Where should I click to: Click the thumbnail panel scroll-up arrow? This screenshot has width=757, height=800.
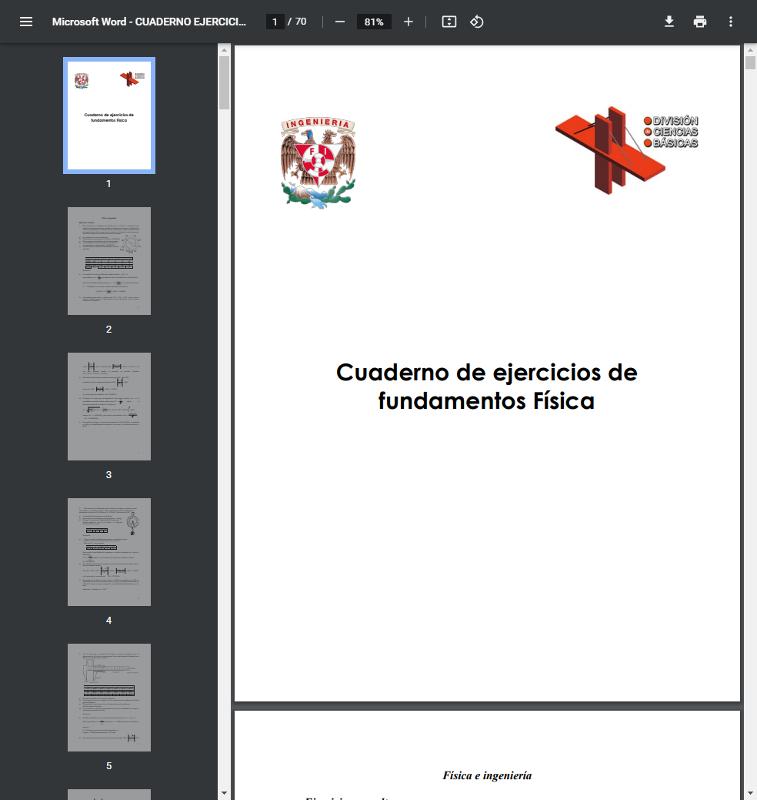(x=224, y=49)
